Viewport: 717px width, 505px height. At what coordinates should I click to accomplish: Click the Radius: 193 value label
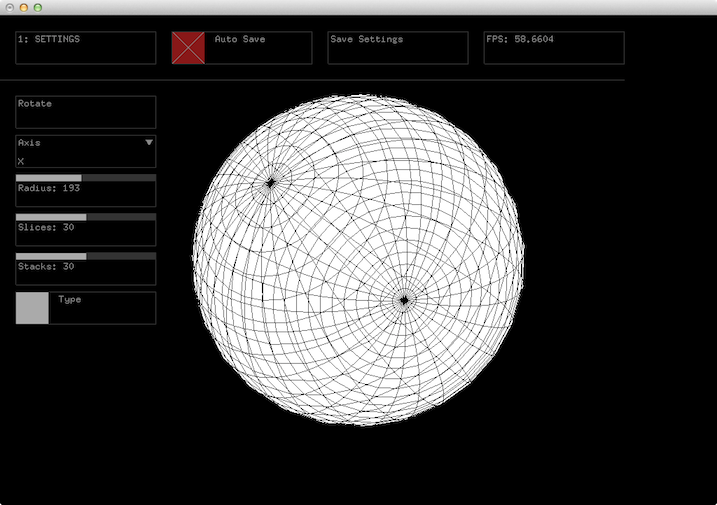(x=49, y=188)
